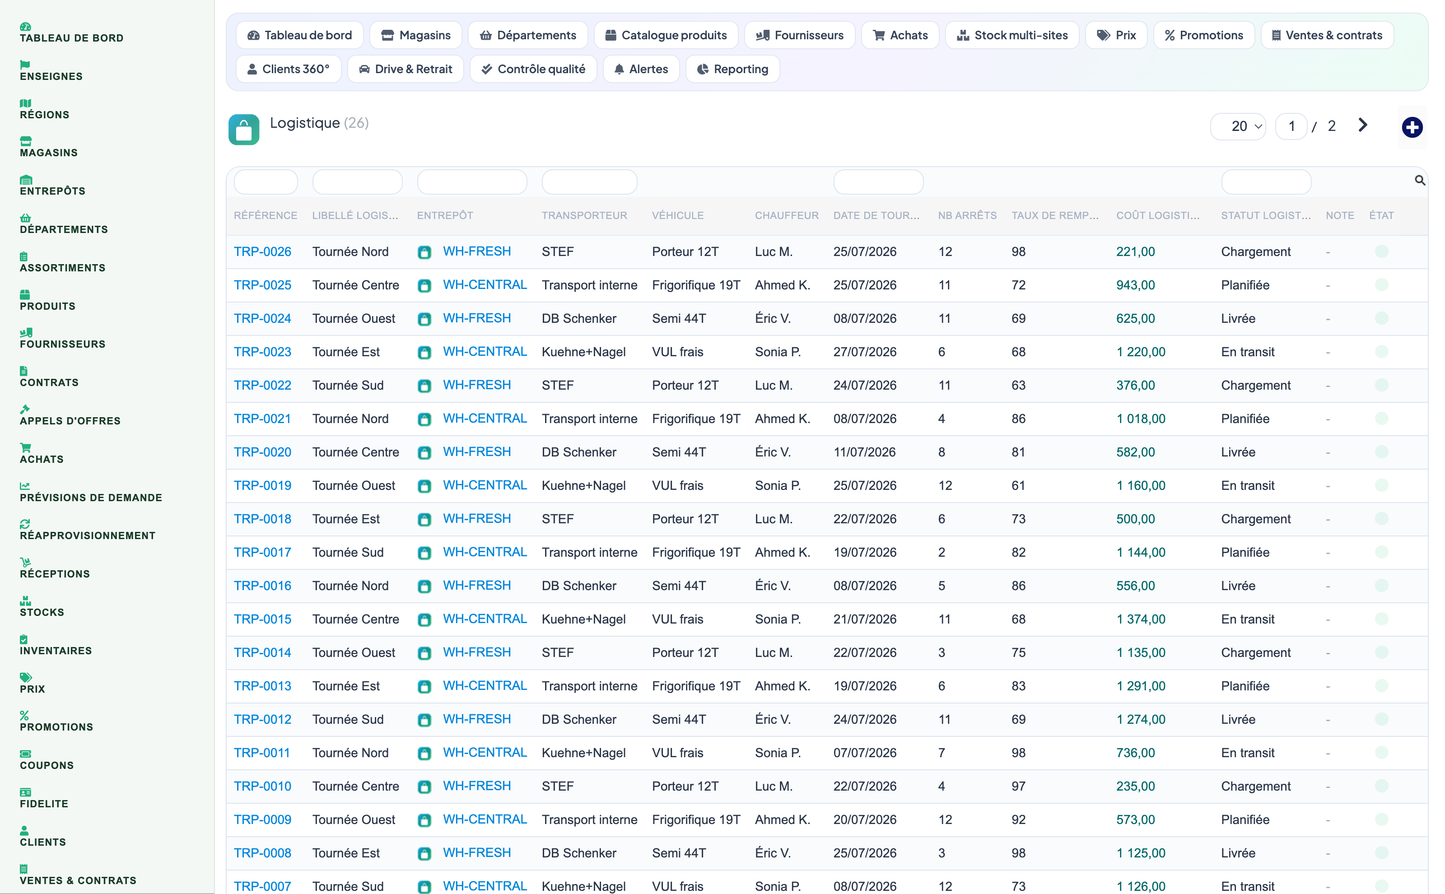Toggle the État indicator for TRP-0018

[x=1381, y=519]
